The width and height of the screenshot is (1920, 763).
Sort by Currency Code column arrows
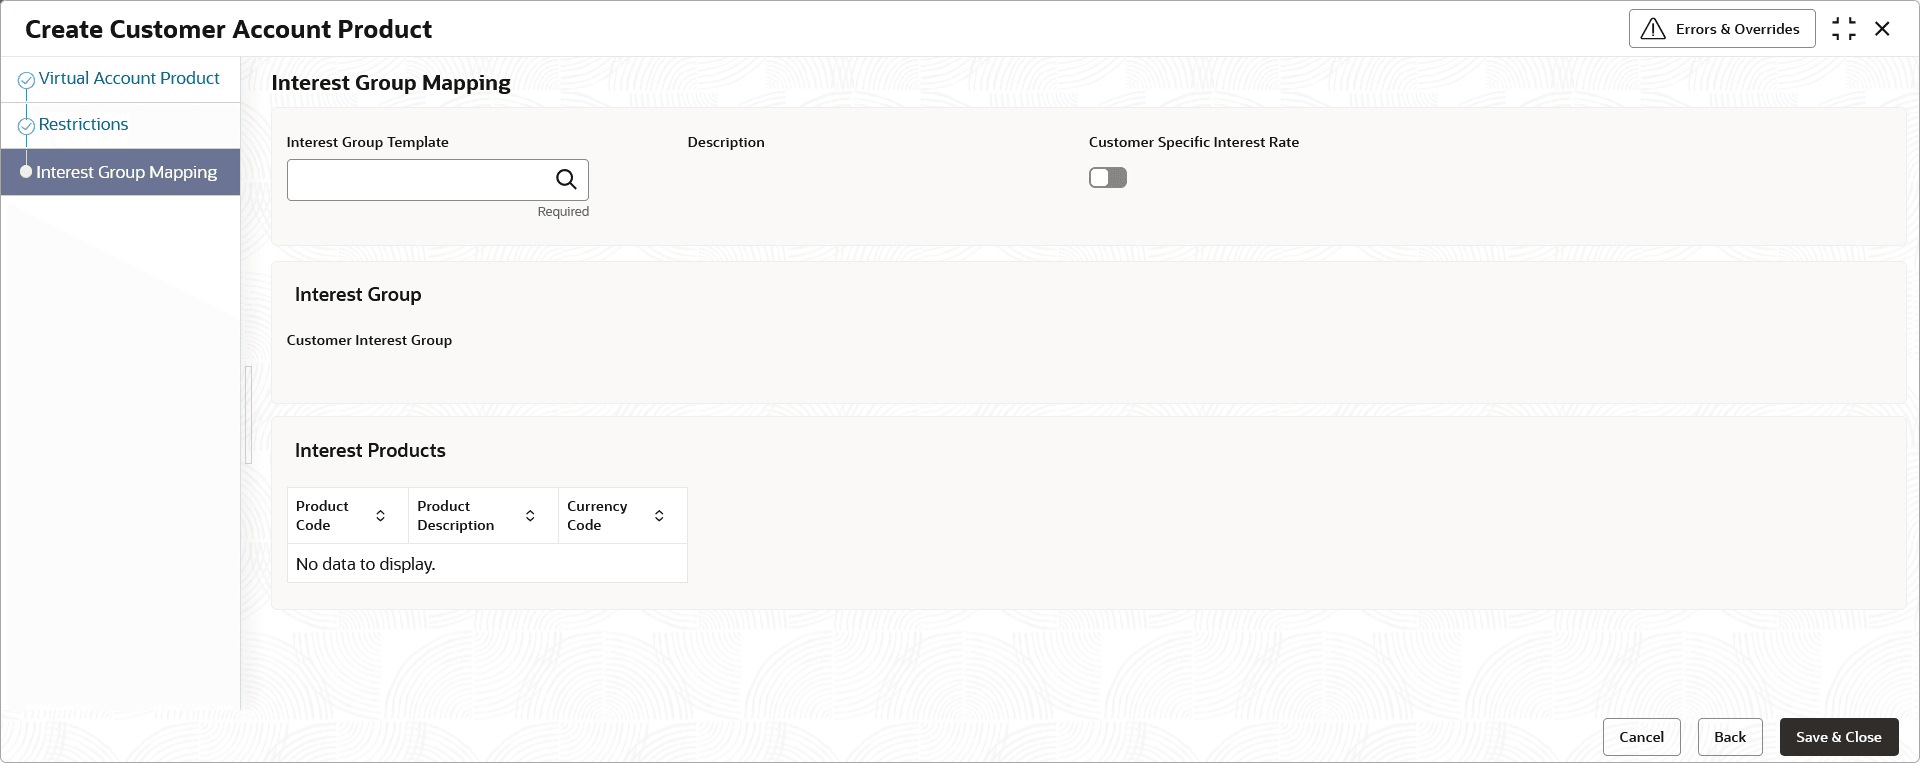[x=659, y=516]
